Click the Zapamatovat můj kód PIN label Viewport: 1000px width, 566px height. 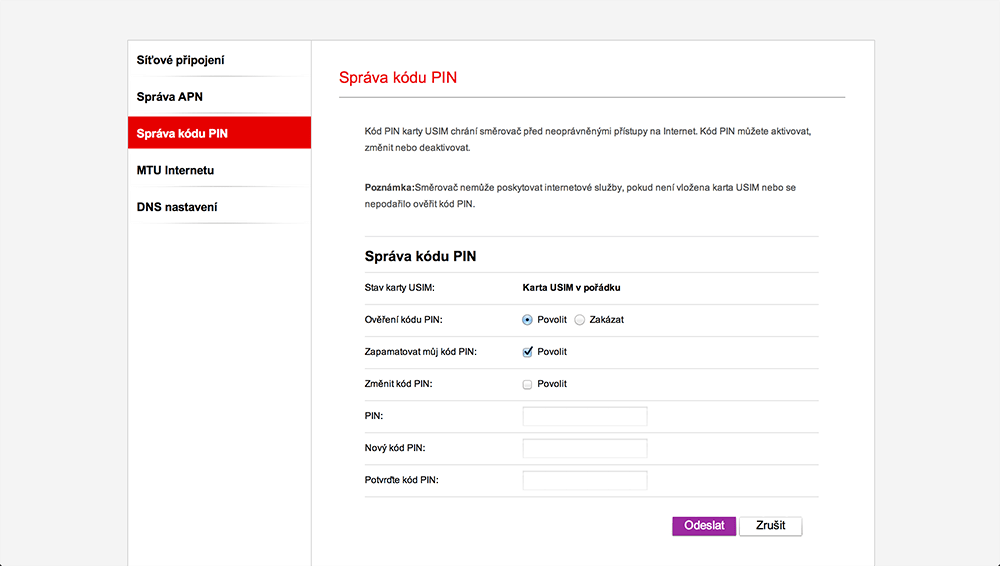pyautogui.click(x=420, y=352)
